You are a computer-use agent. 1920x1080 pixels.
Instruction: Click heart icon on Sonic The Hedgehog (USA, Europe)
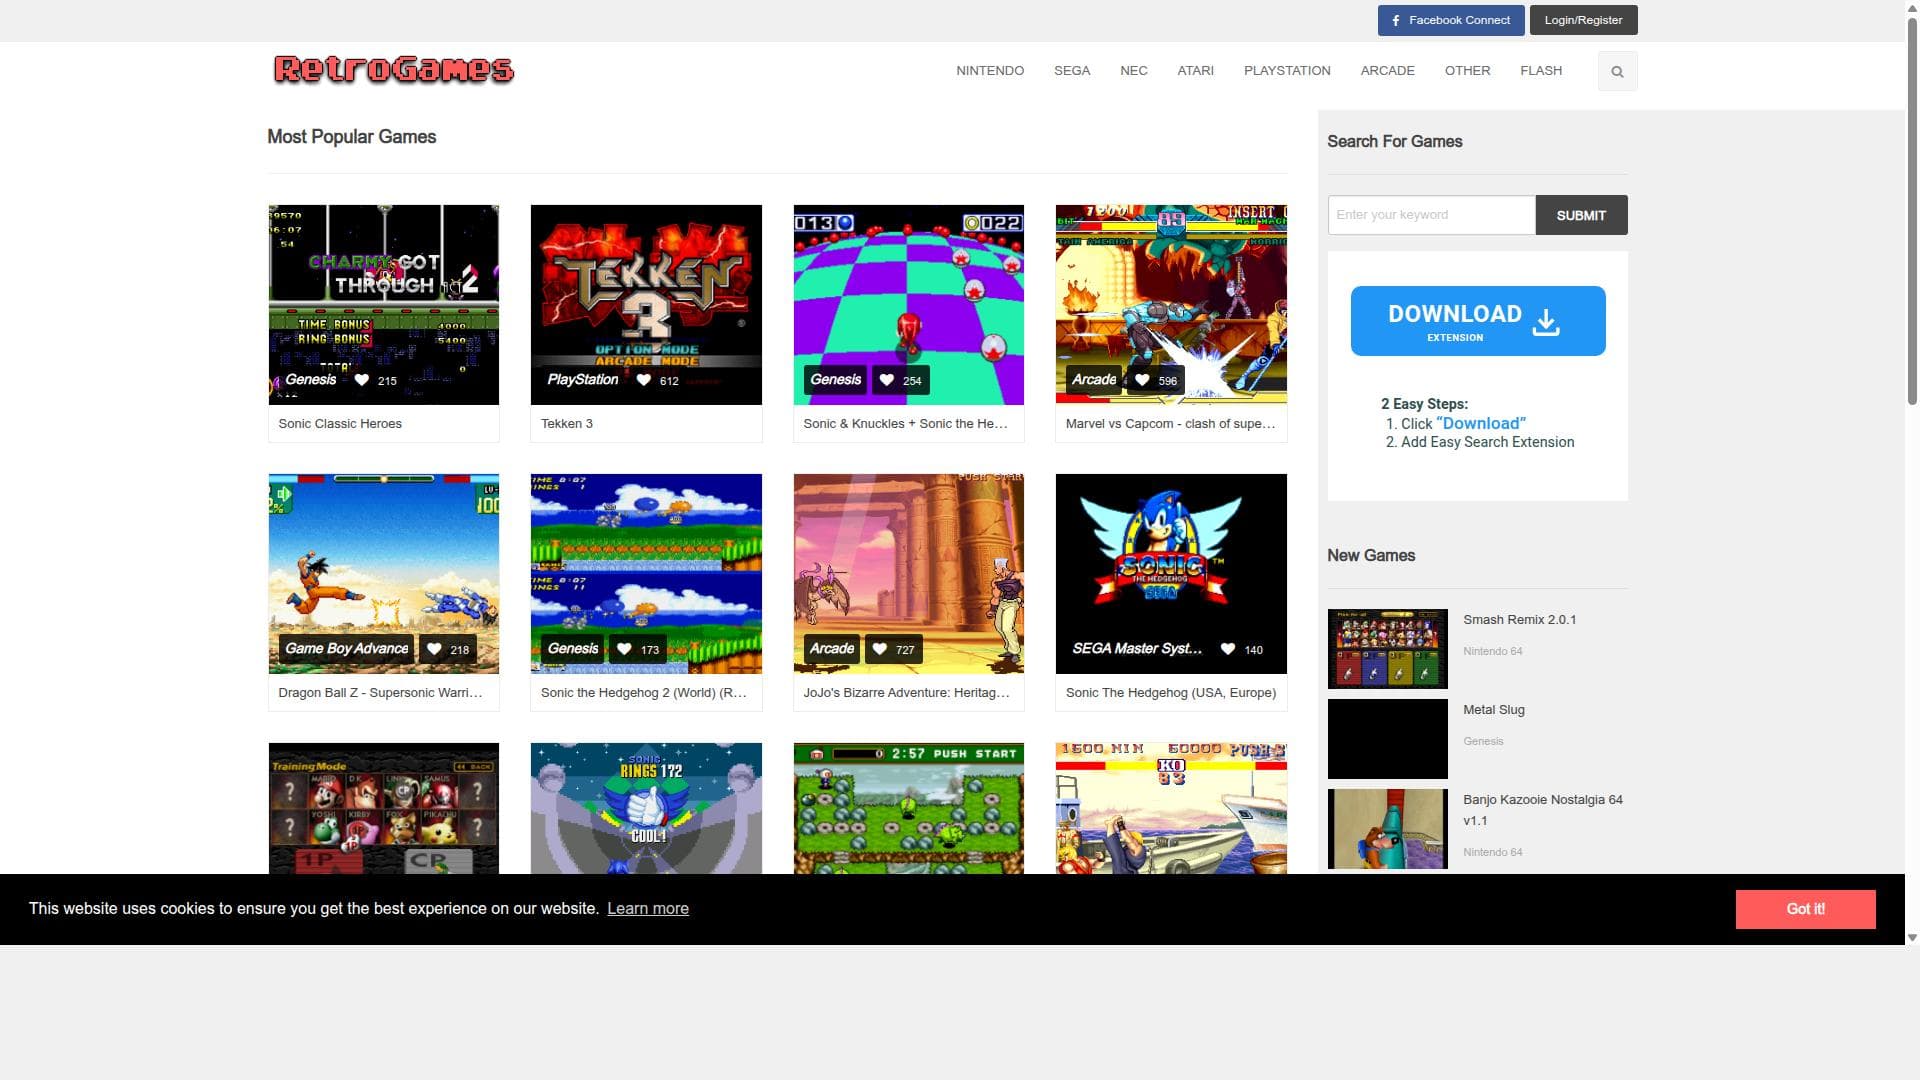[1228, 649]
